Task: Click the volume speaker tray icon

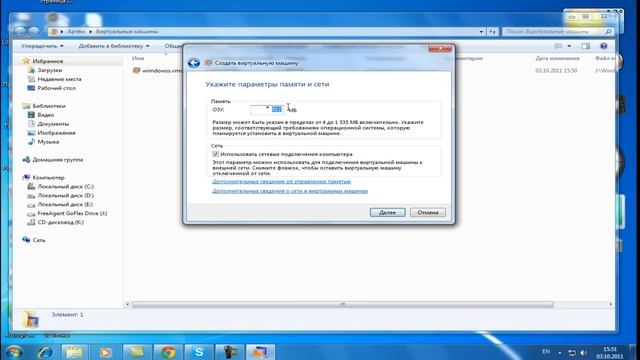Action: coord(584,352)
